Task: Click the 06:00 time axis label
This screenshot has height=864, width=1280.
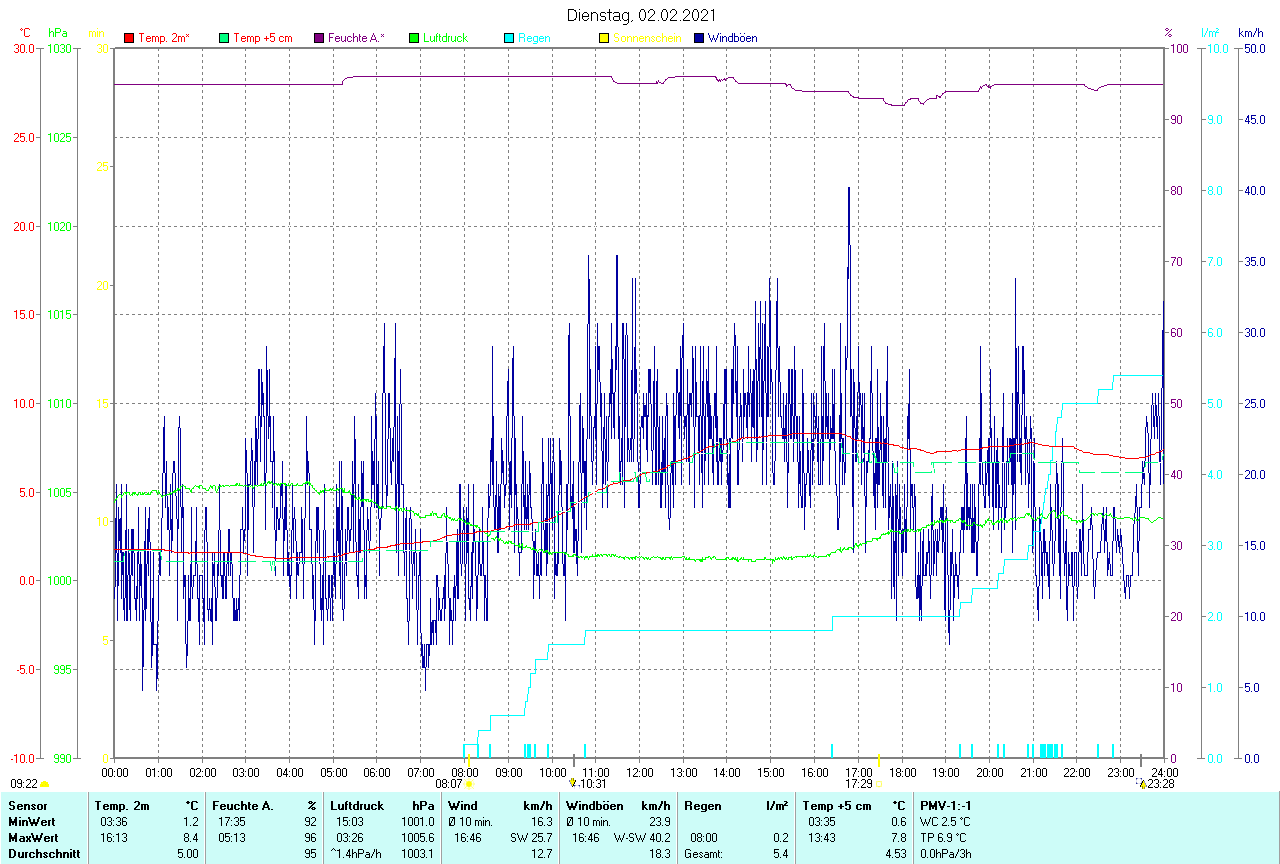Action: 377,773
